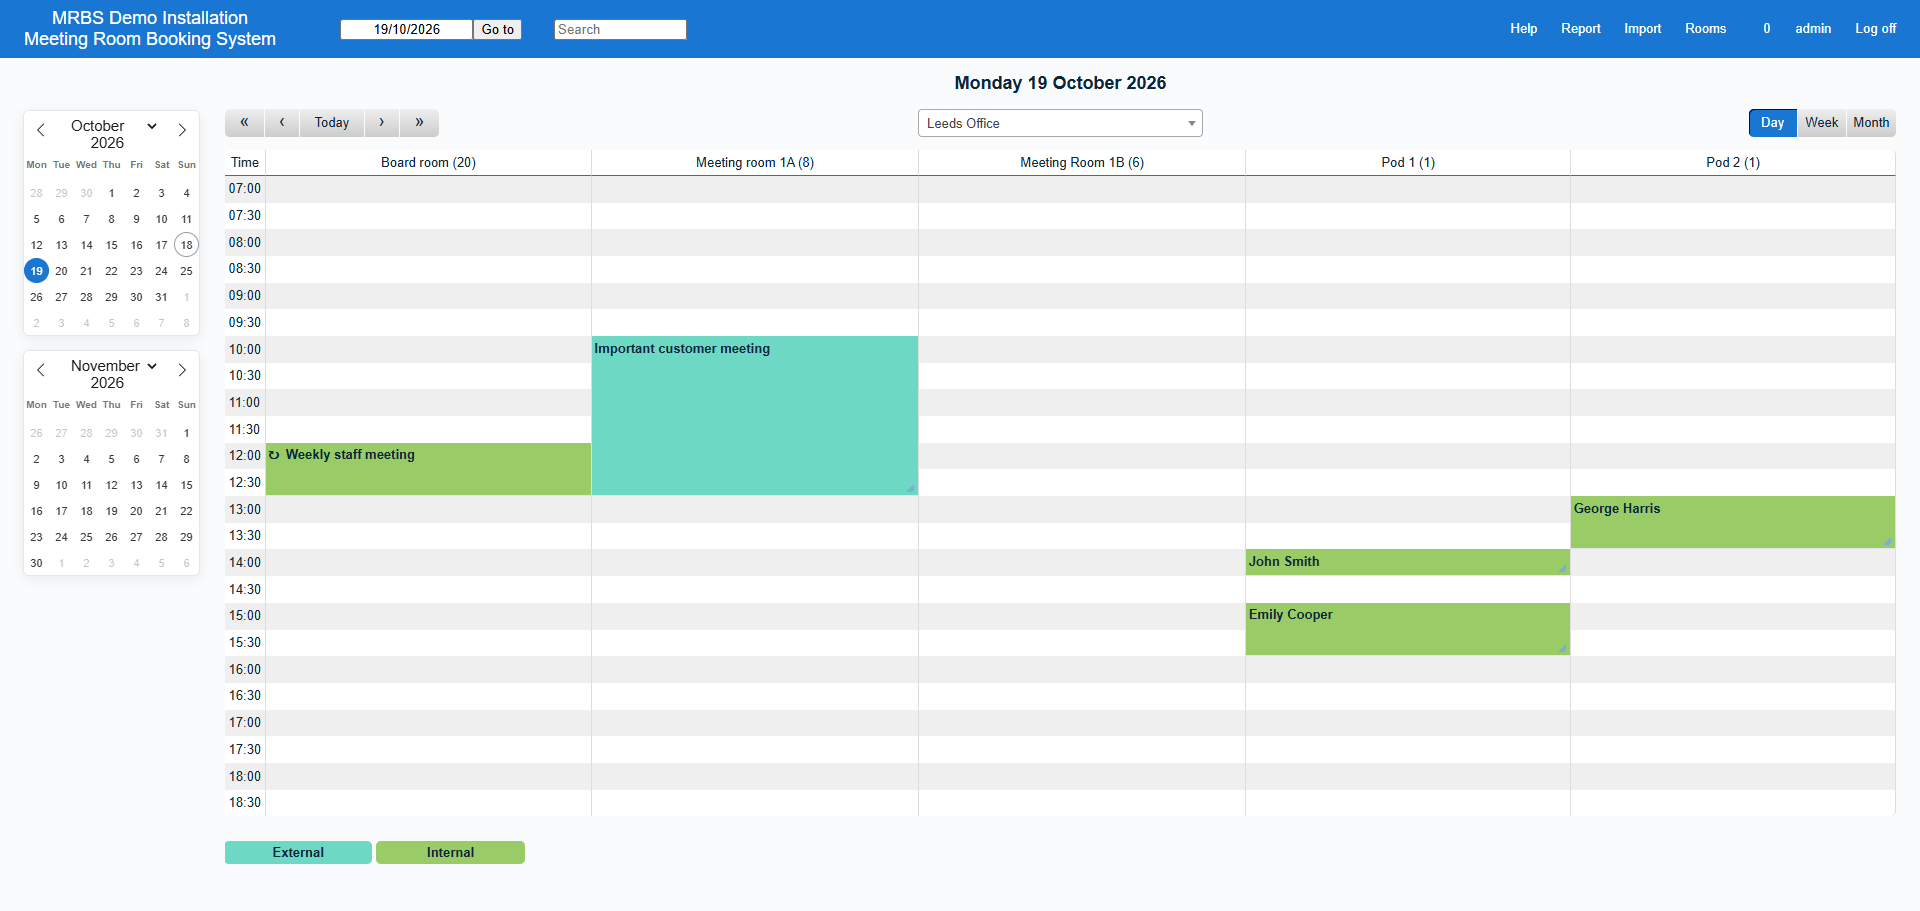The width and height of the screenshot is (1920, 911).
Task: Select 25 in October mini calendar
Action: point(186,271)
